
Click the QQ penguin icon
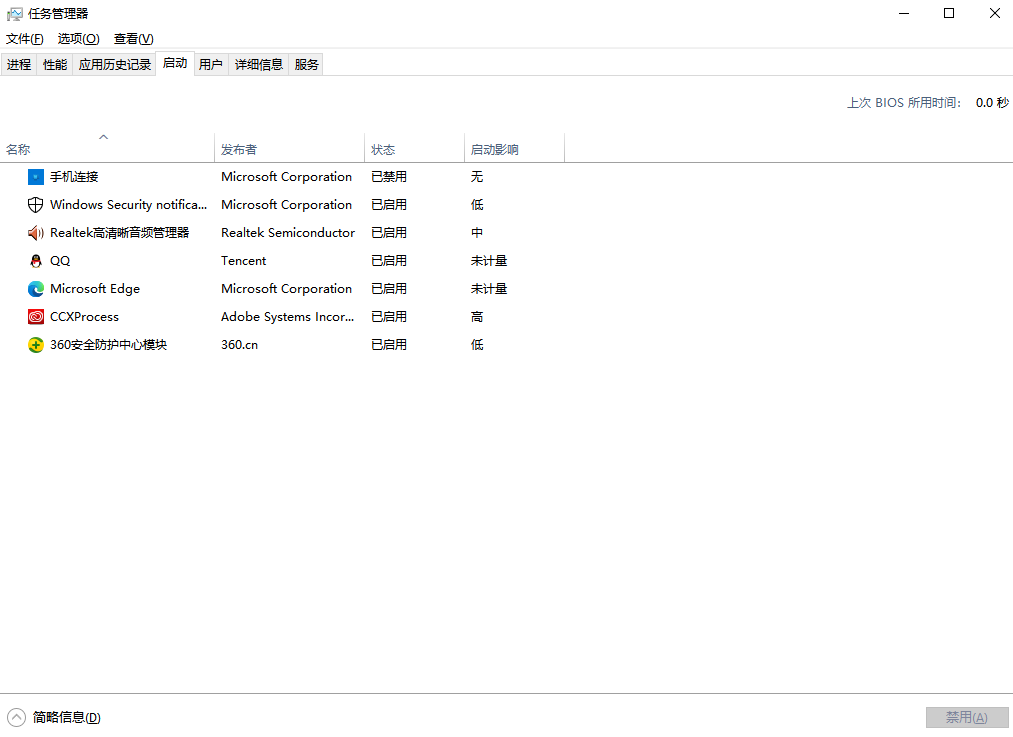[x=36, y=261]
